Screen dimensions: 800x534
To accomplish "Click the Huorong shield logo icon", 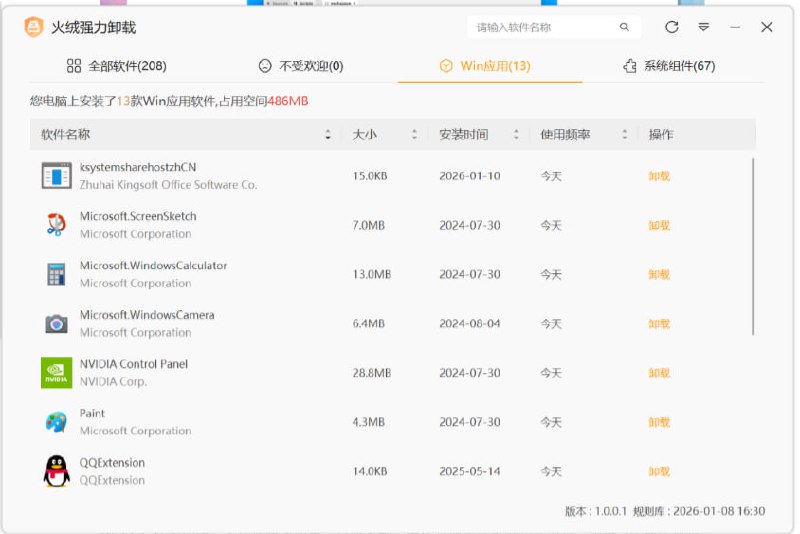I will 34,27.
